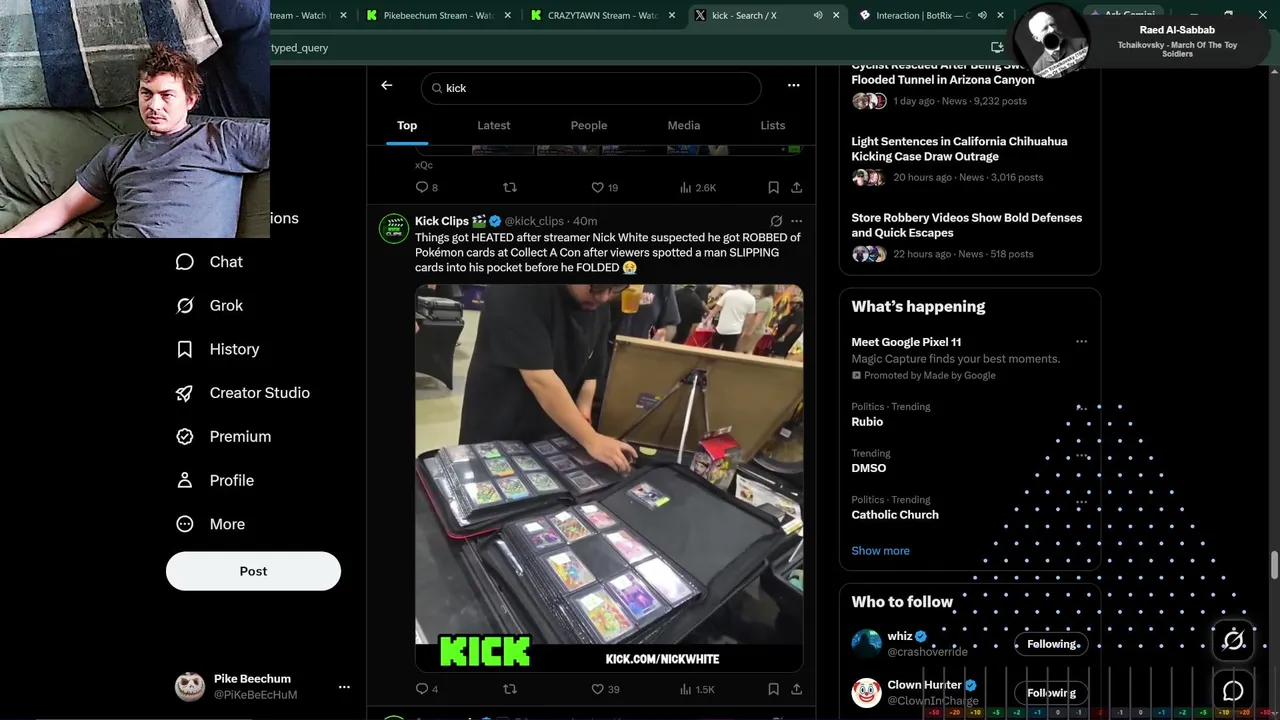Toggle Following for Clown Hunter
The width and height of the screenshot is (1280, 720).
[1052, 693]
